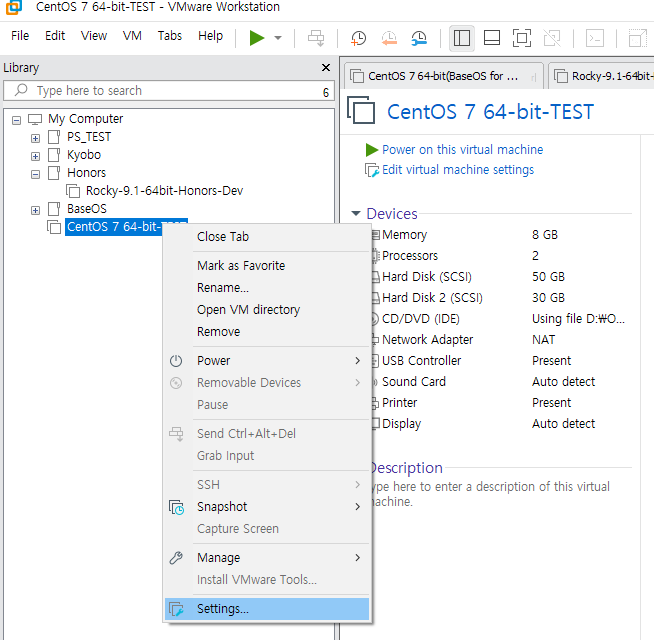
Task: Select the Network Adapter device row
Action: tap(502, 340)
